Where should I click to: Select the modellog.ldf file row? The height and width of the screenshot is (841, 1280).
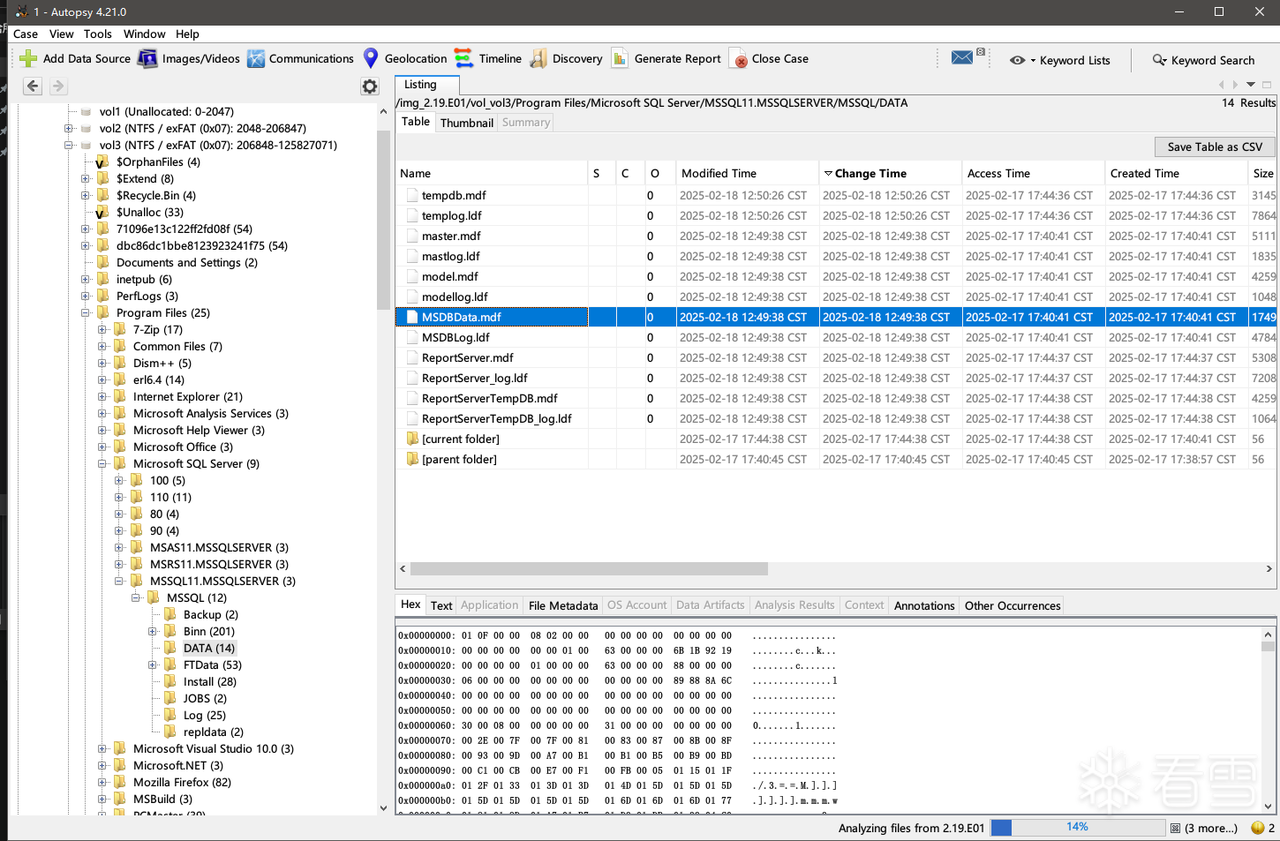[x=835, y=297]
